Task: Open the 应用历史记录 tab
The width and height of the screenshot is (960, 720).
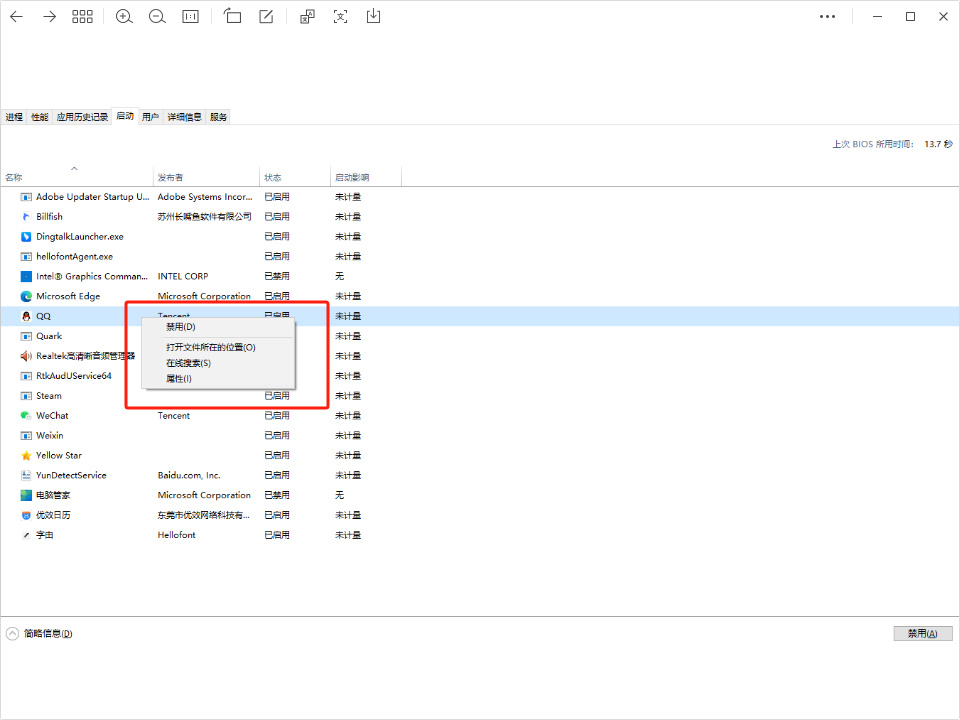Action: 82,117
